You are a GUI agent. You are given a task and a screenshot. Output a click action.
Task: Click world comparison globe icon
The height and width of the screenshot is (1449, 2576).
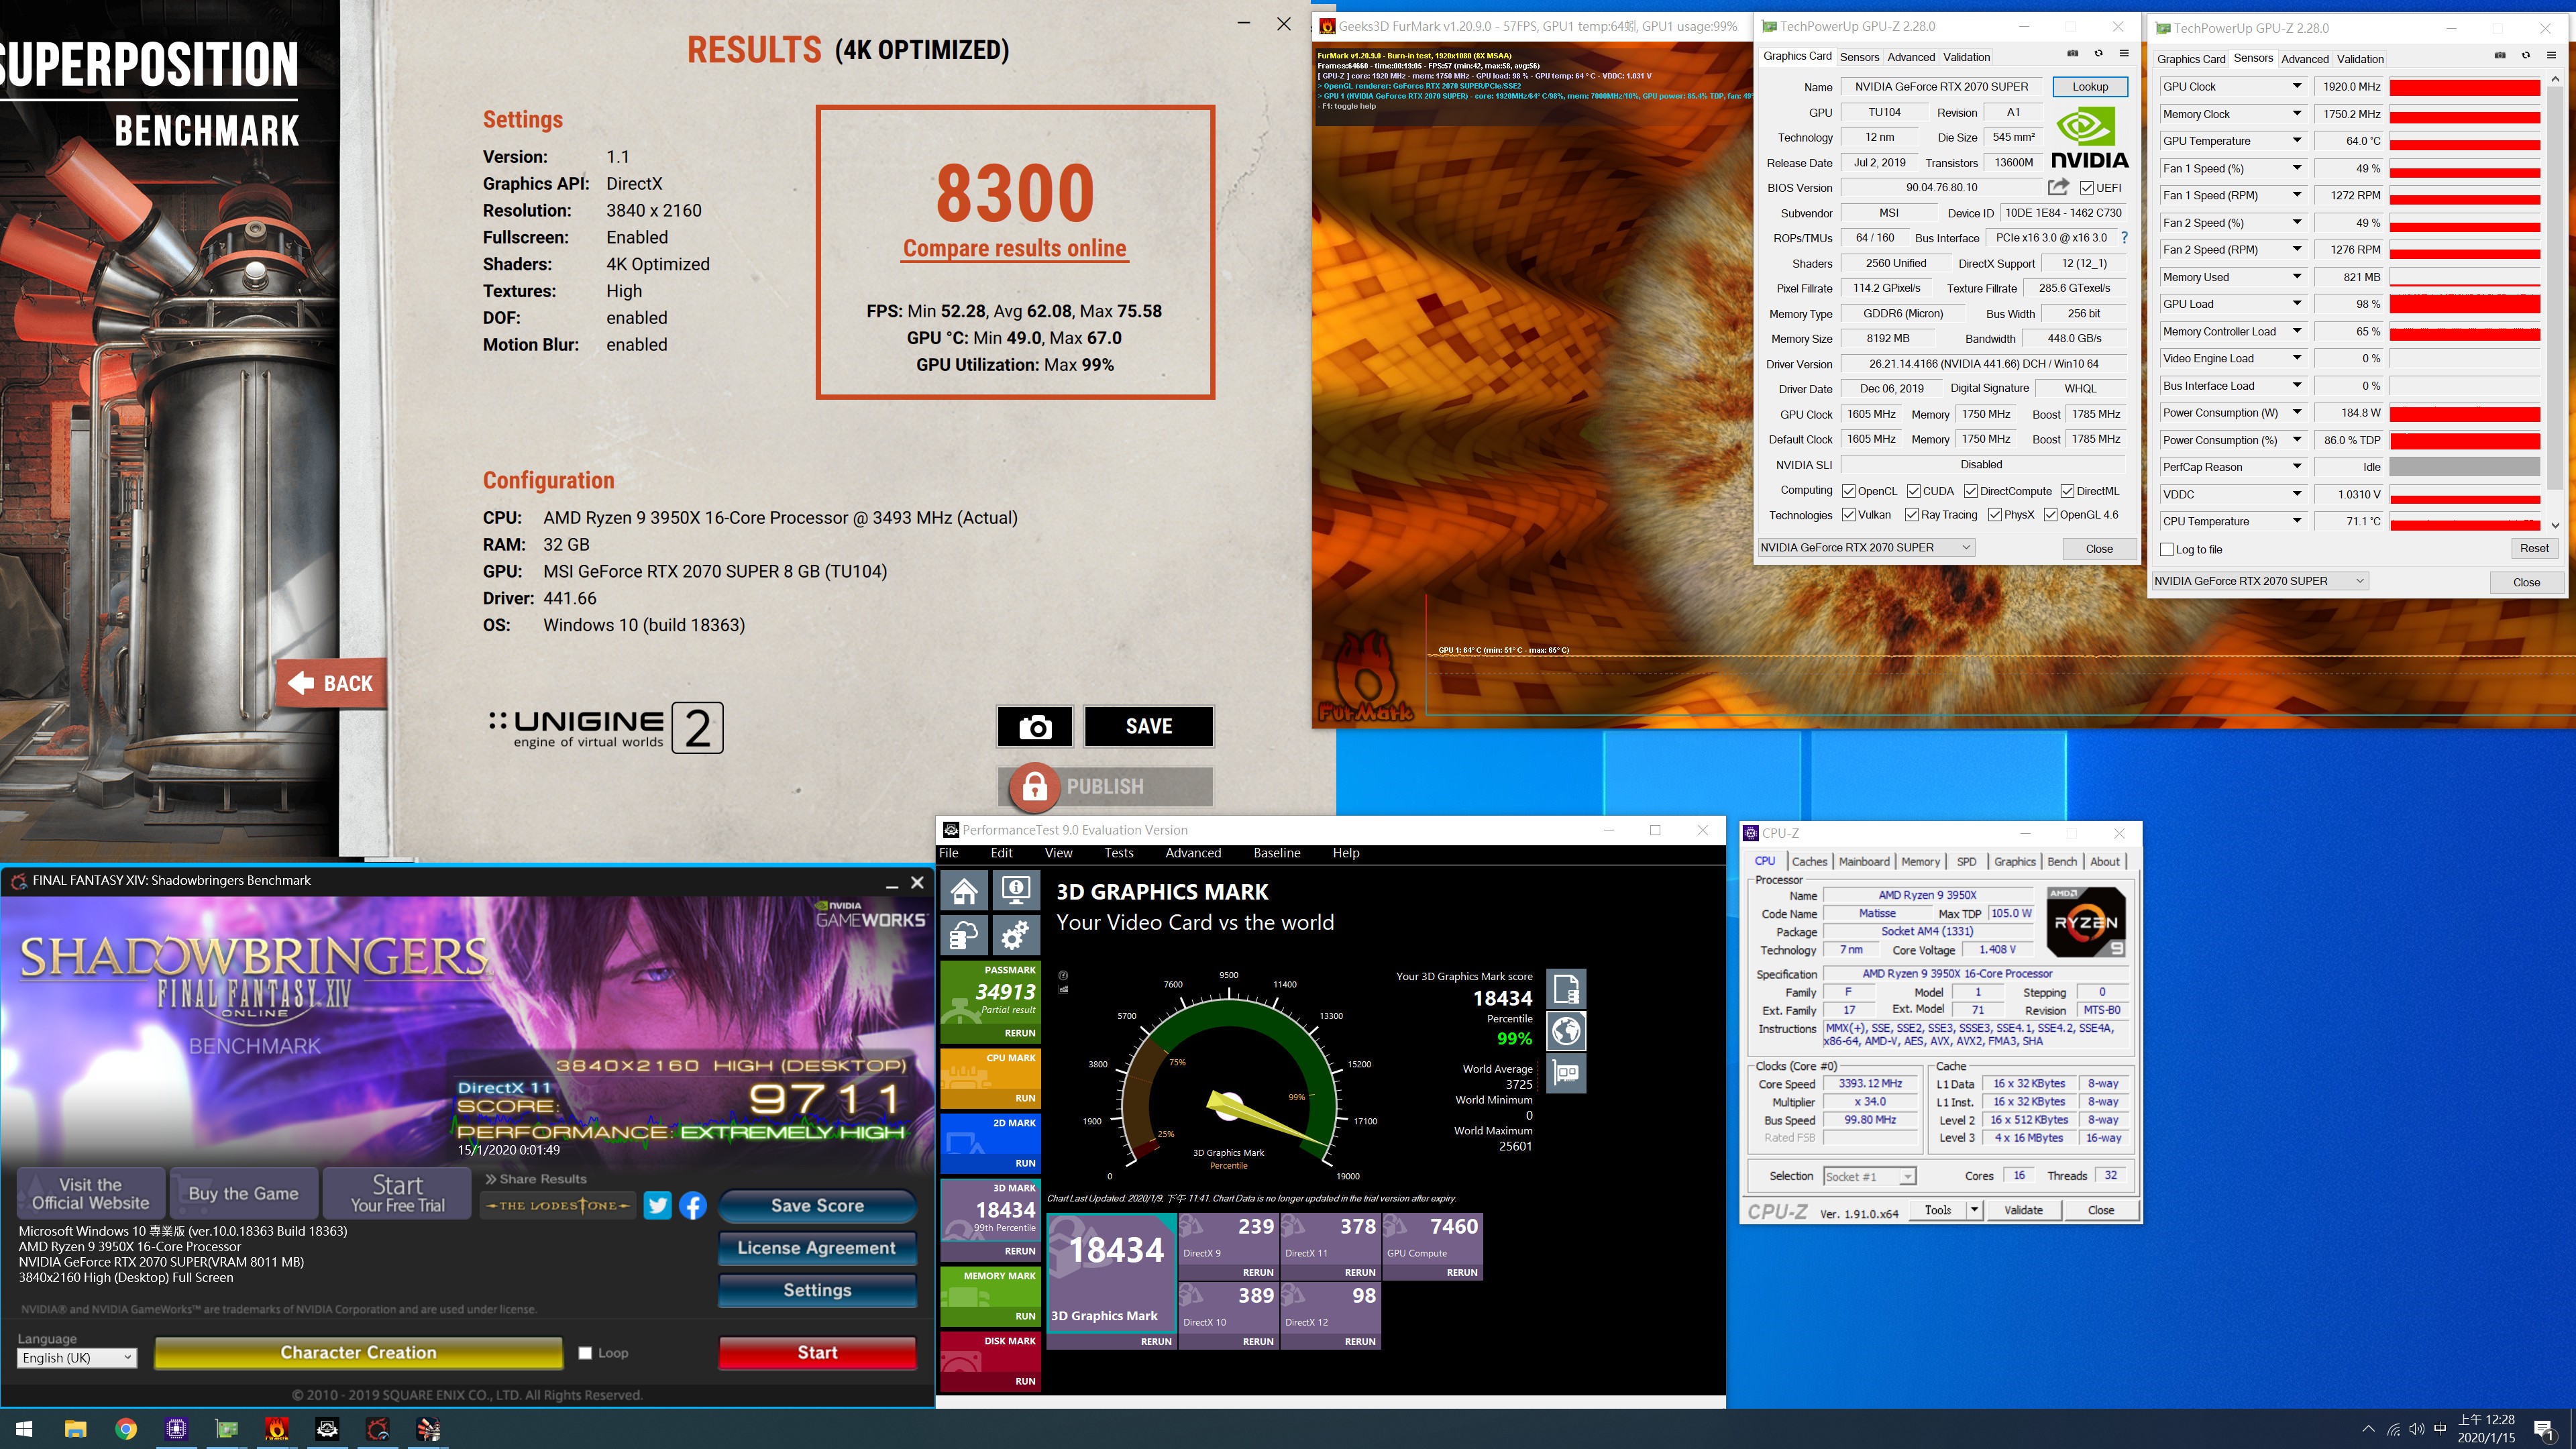(1566, 1030)
